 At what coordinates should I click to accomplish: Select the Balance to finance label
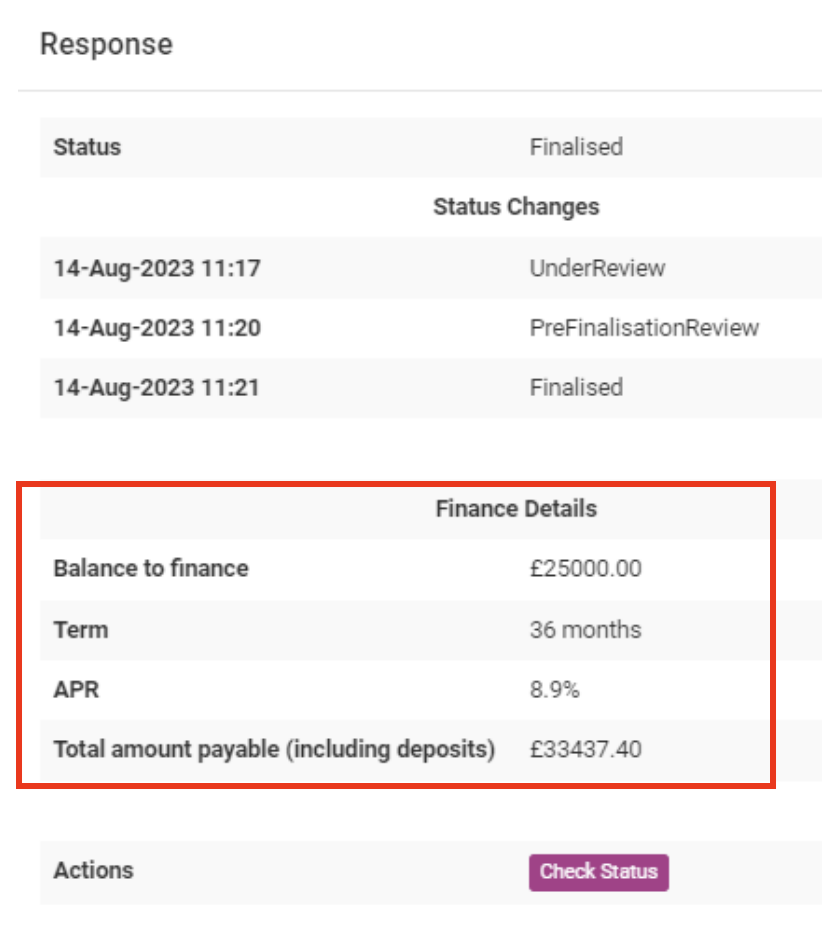click(151, 569)
